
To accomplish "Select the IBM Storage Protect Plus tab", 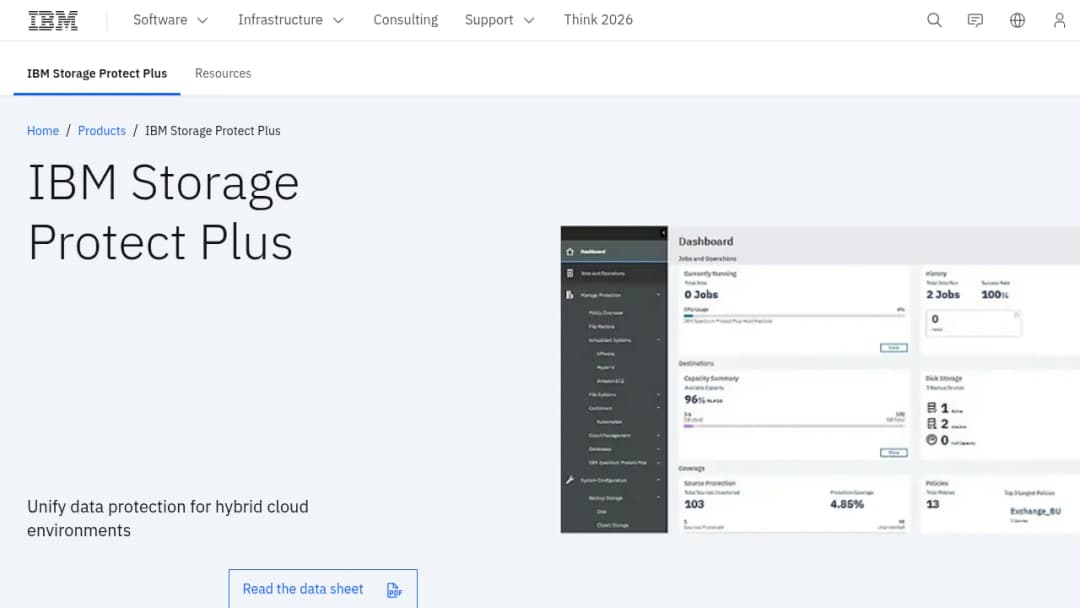I will coord(97,74).
